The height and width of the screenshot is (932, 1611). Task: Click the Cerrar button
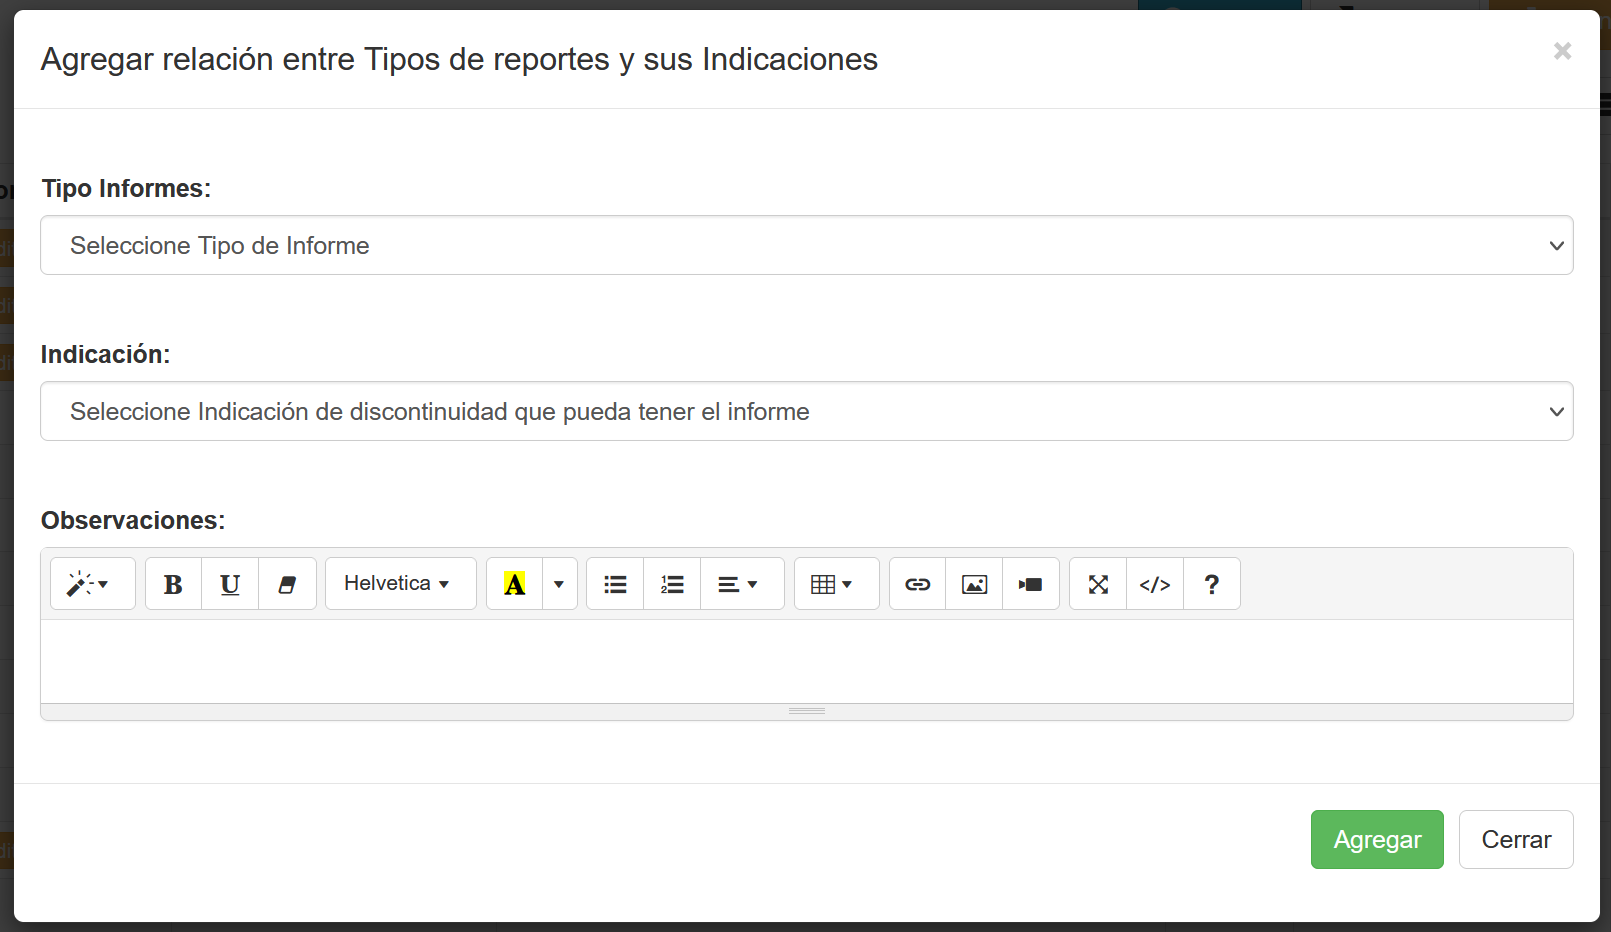click(1515, 839)
